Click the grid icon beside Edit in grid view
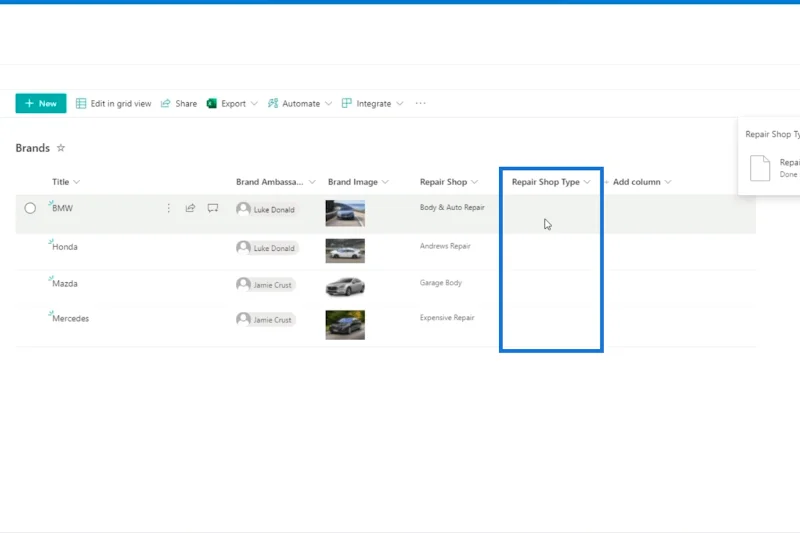This screenshot has height=533, width=800. tap(81, 104)
